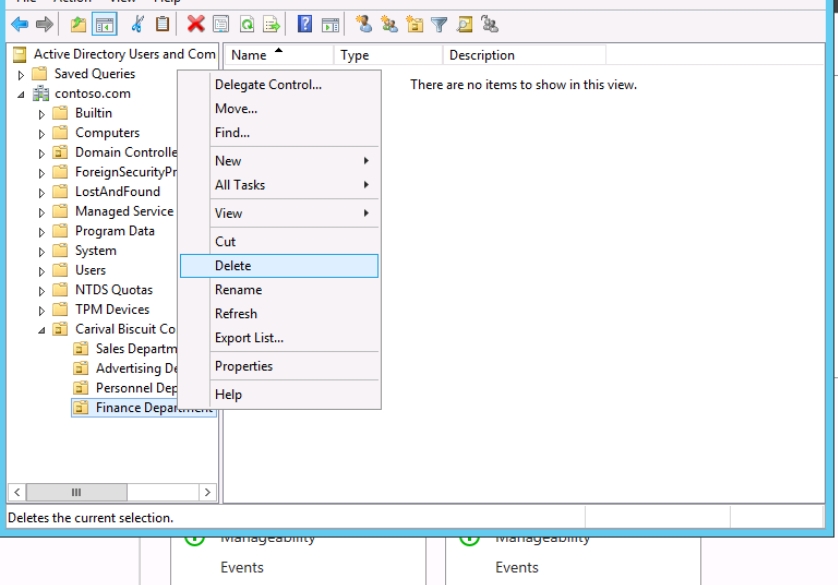
Task: Click the Up one level folder icon
Action: tap(78, 25)
